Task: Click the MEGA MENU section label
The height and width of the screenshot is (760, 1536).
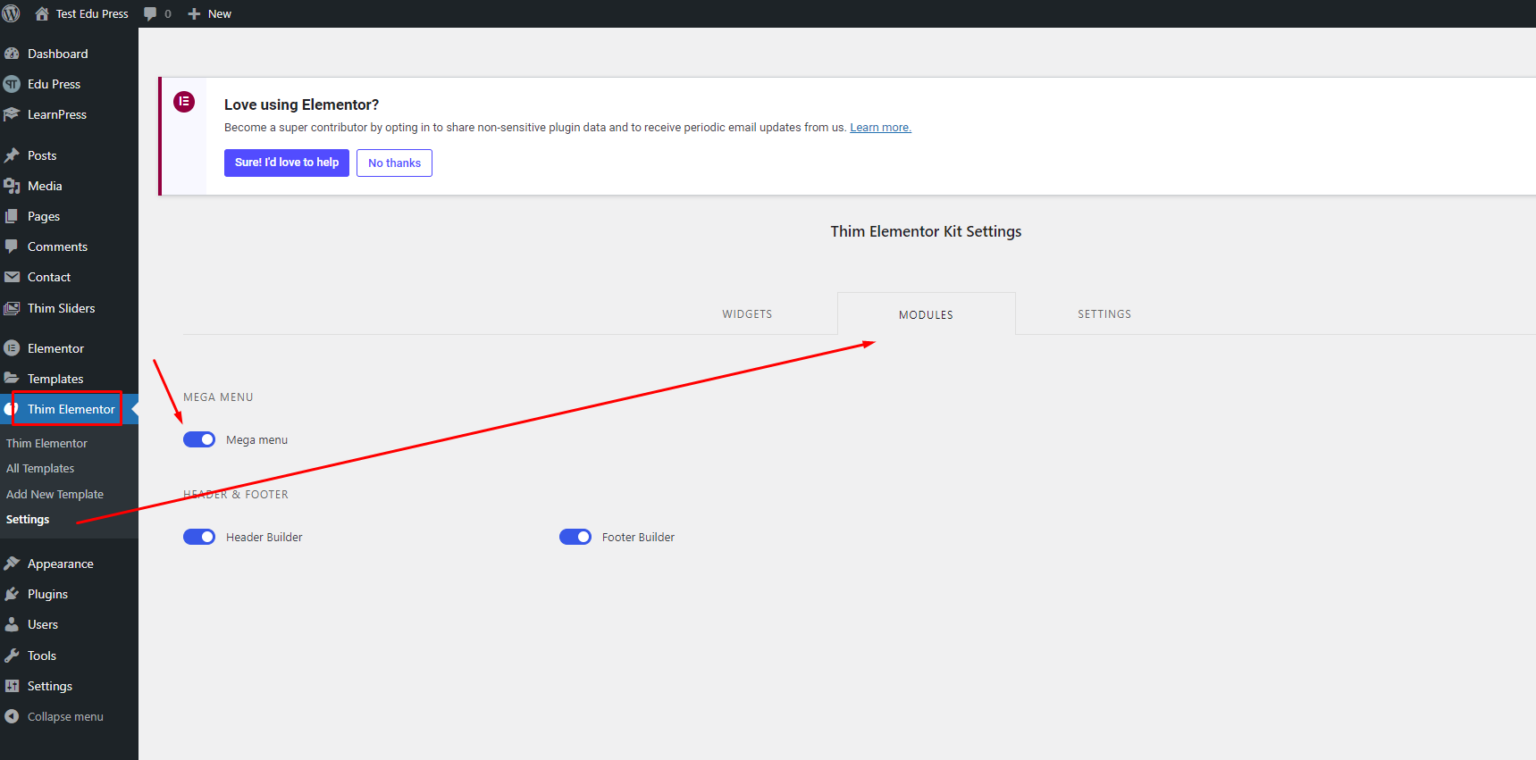Action: (218, 397)
